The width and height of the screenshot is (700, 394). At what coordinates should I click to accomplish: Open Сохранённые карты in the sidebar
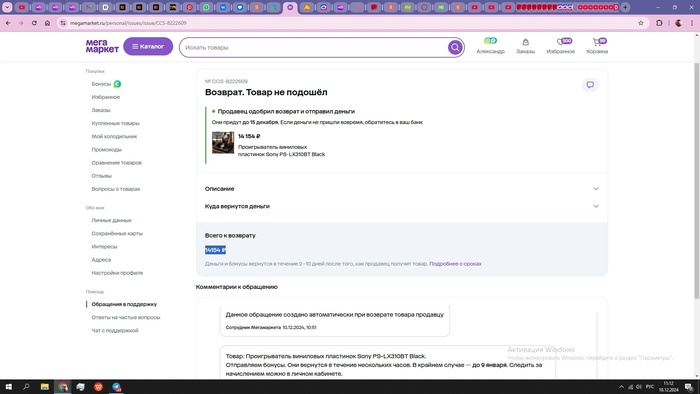117,233
